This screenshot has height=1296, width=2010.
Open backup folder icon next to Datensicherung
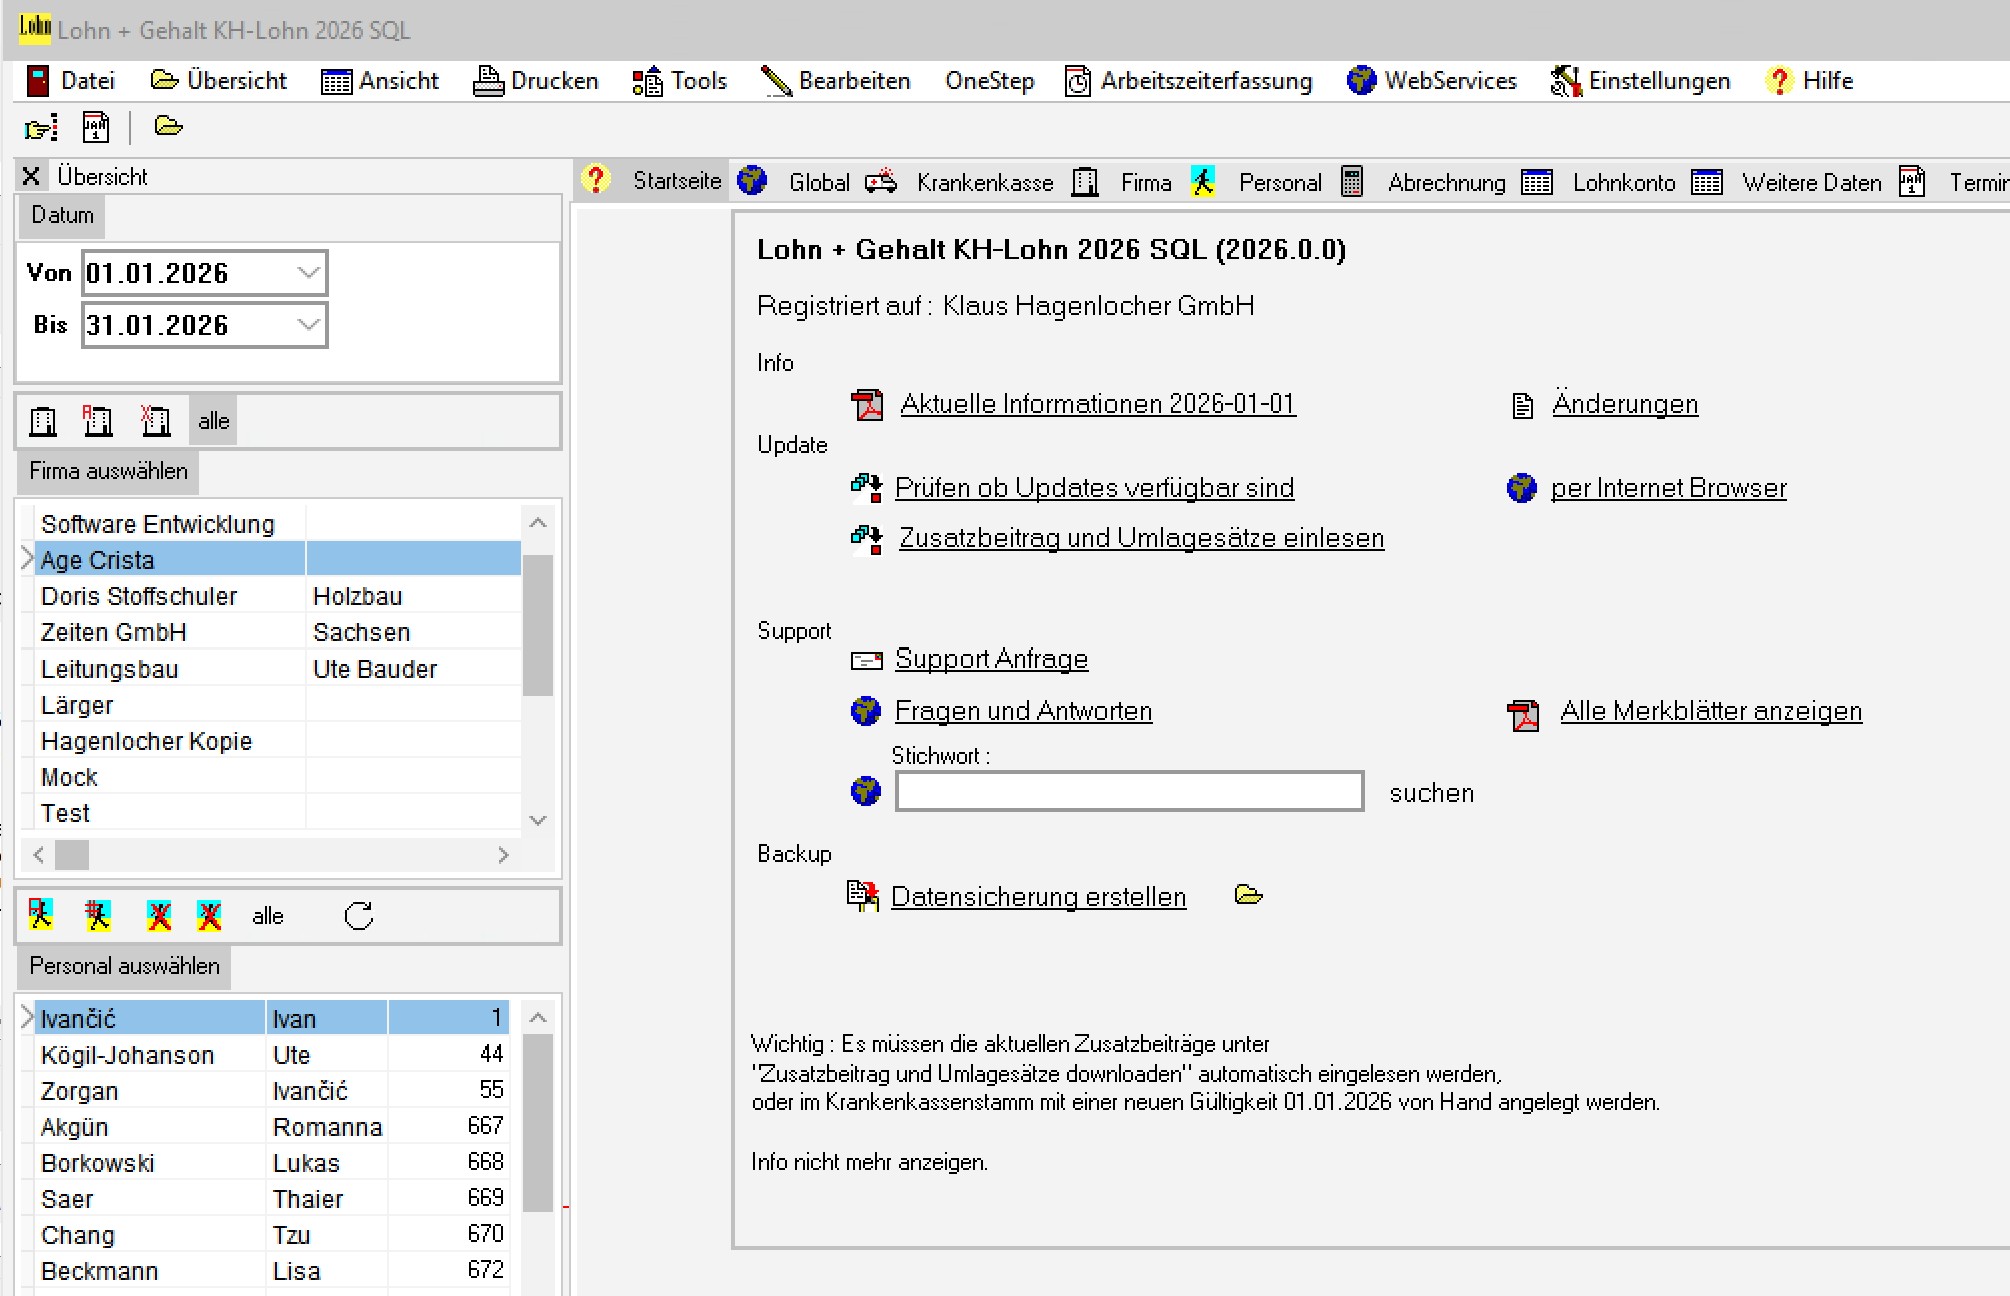[1248, 895]
